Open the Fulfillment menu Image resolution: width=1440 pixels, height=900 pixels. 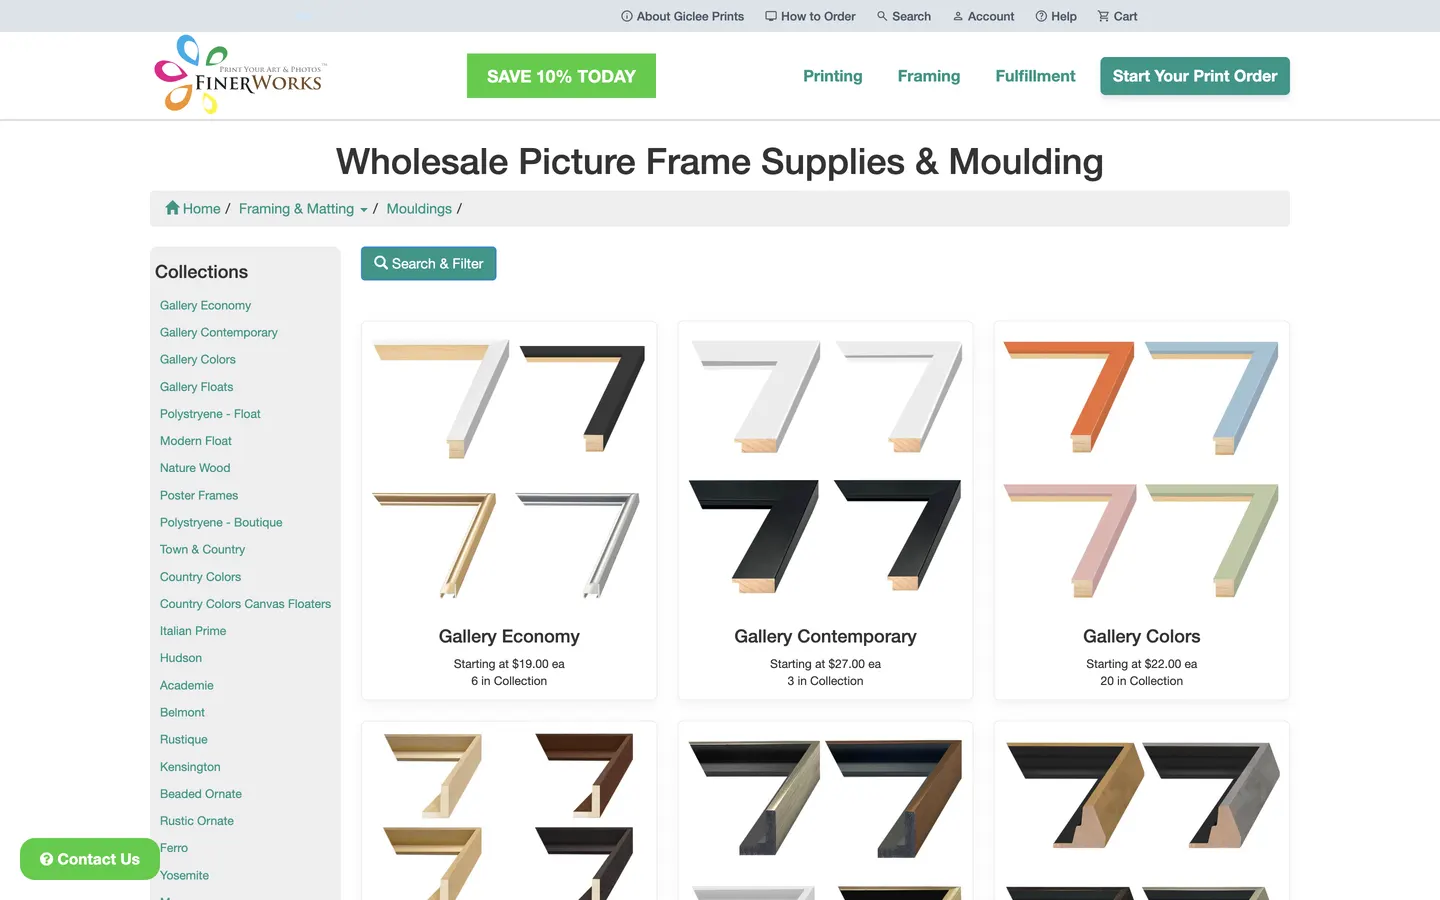point(1035,76)
